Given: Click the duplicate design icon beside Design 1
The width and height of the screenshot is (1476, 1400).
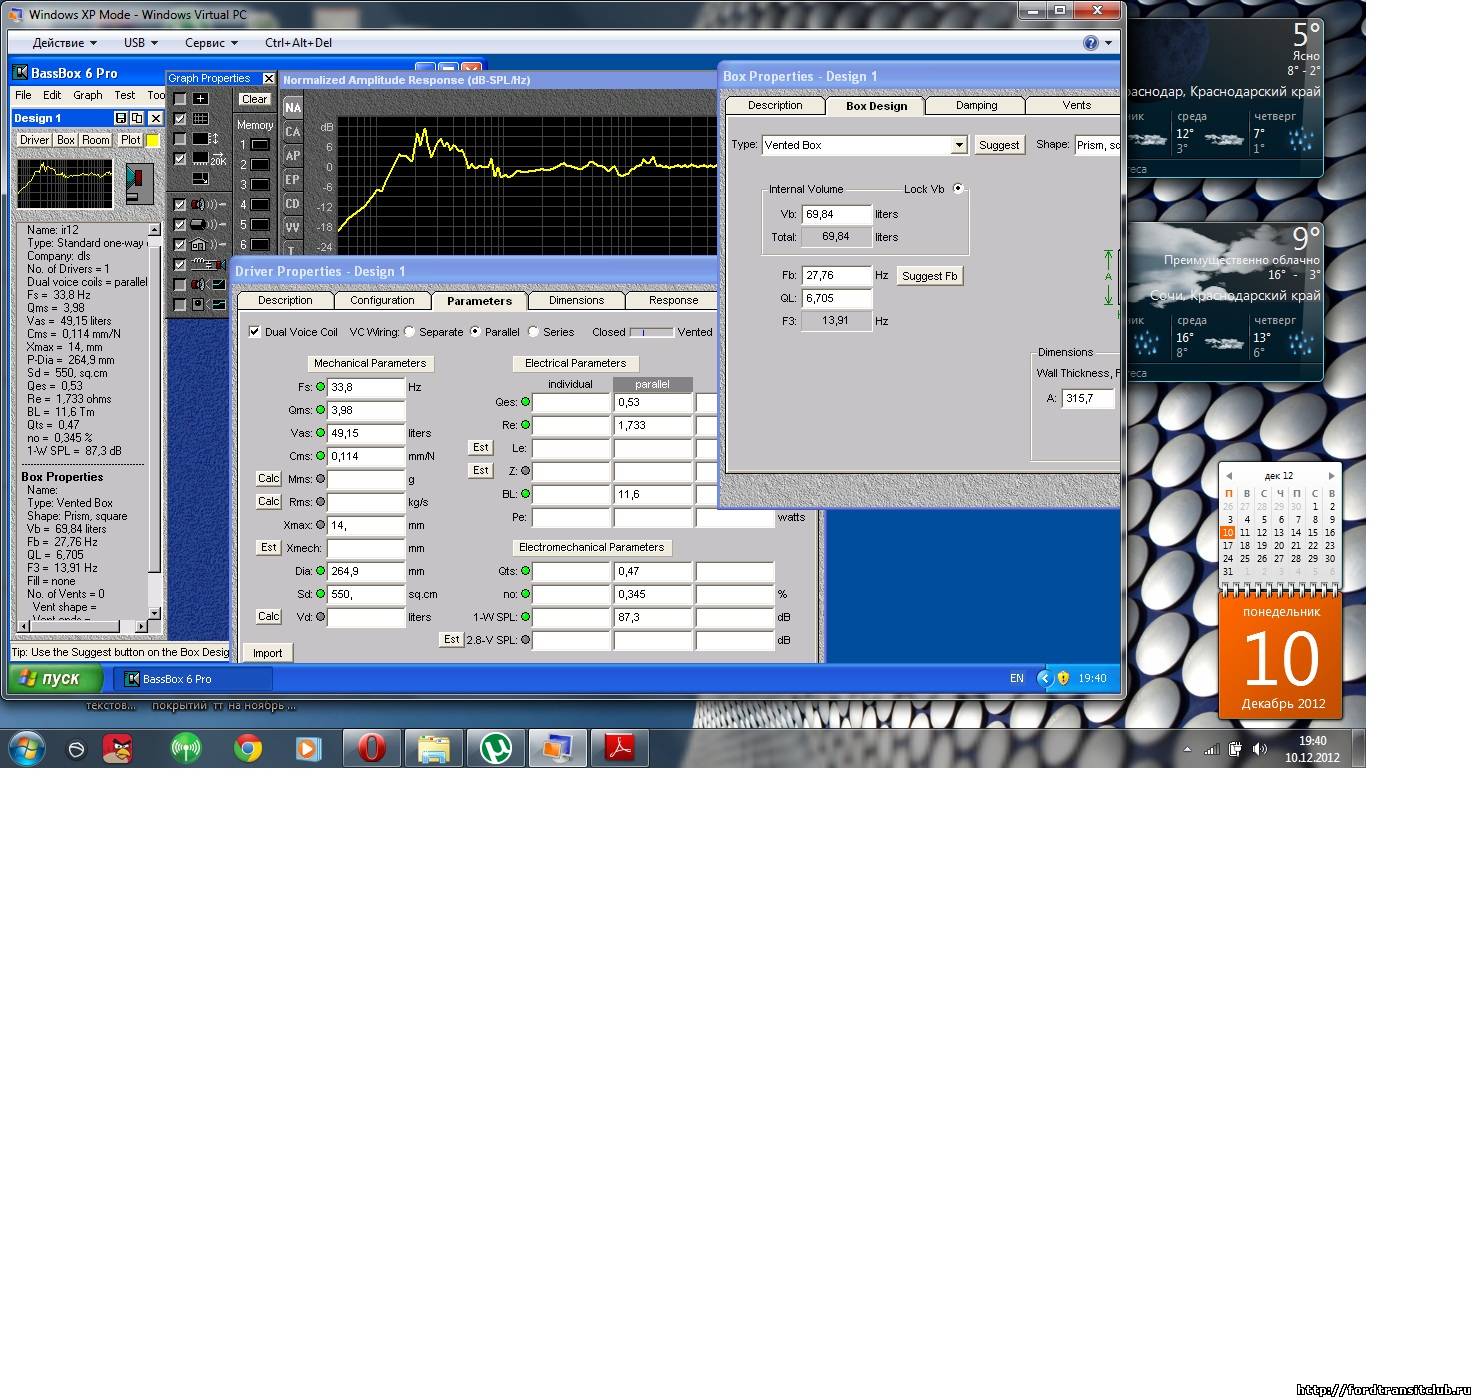Looking at the screenshot, I should [x=138, y=118].
